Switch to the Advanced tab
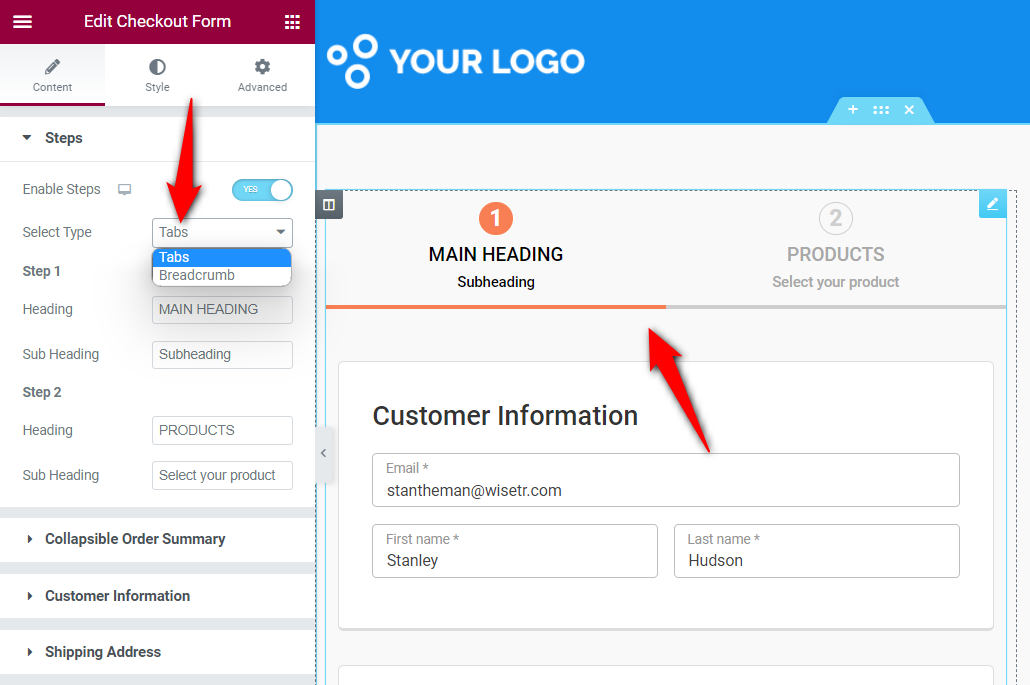 (x=262, y=75)
